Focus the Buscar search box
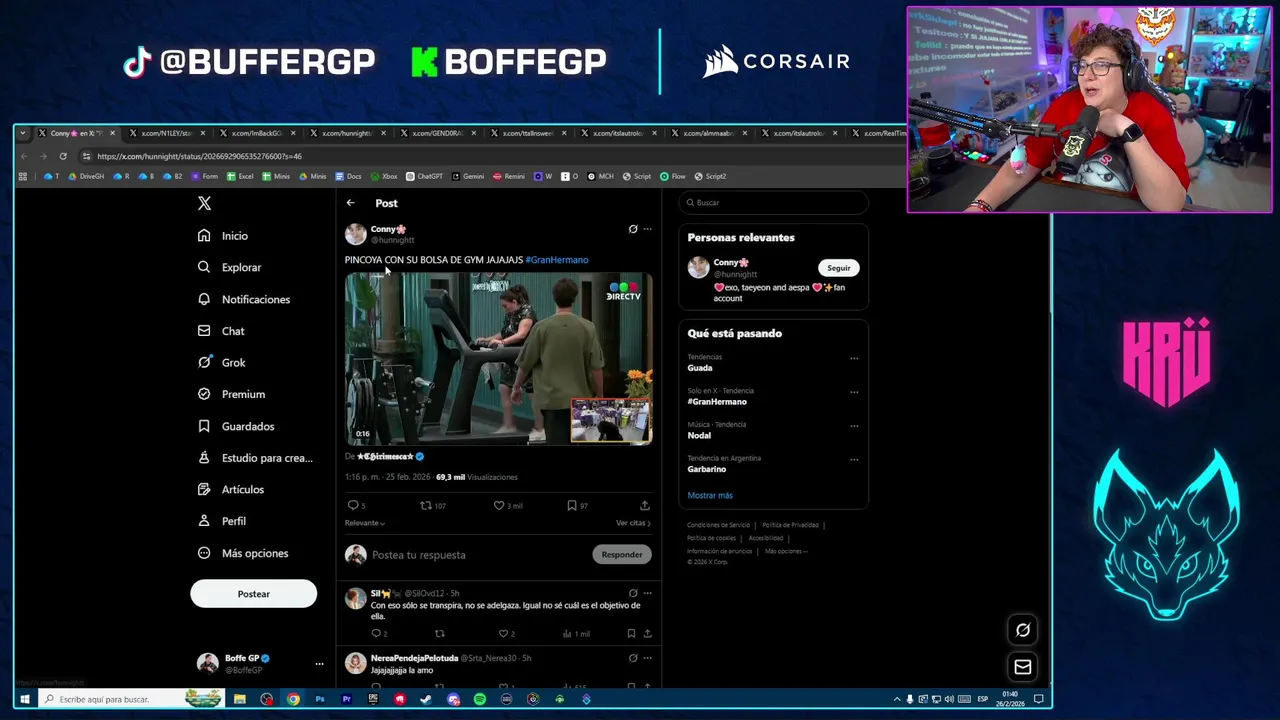Viewport: 1280px width, 720px height. point(775,203)
